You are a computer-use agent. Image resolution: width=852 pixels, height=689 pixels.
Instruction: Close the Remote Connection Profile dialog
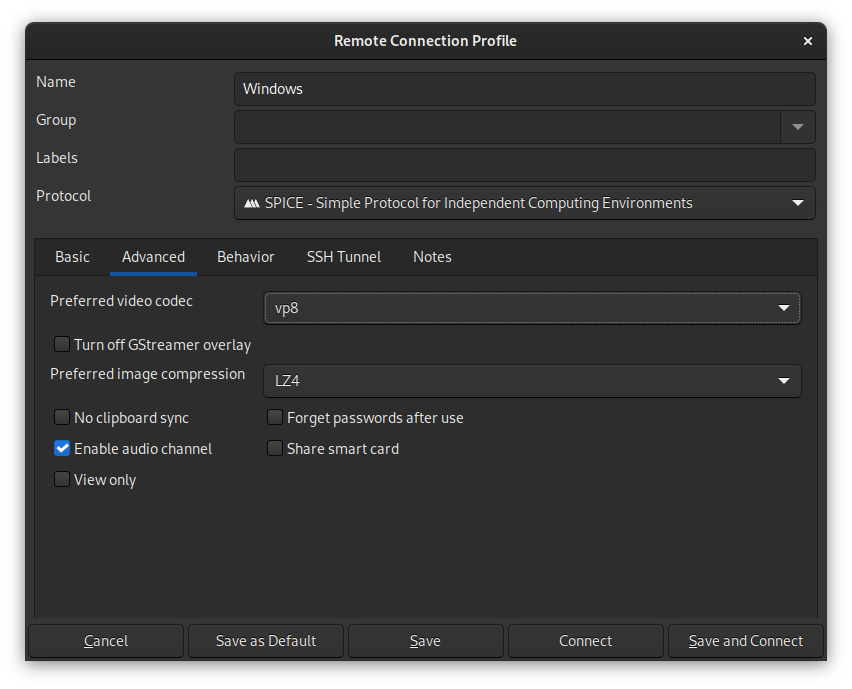click(x=807, y=41)
